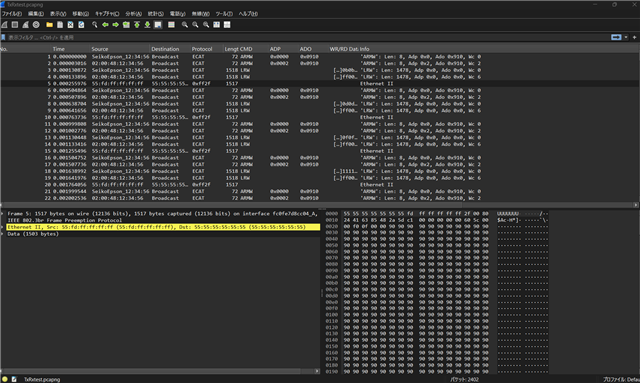Click TxRxtest.pcapng file name in status bar

pyautogui.click(x=42, y=380)
